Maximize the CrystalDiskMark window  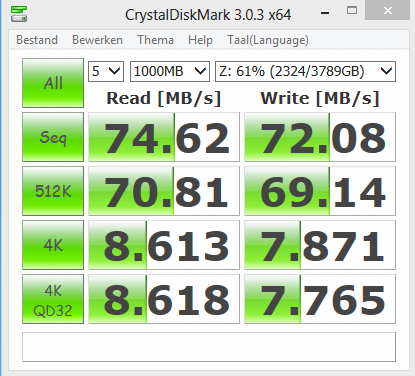pos(352,11)
